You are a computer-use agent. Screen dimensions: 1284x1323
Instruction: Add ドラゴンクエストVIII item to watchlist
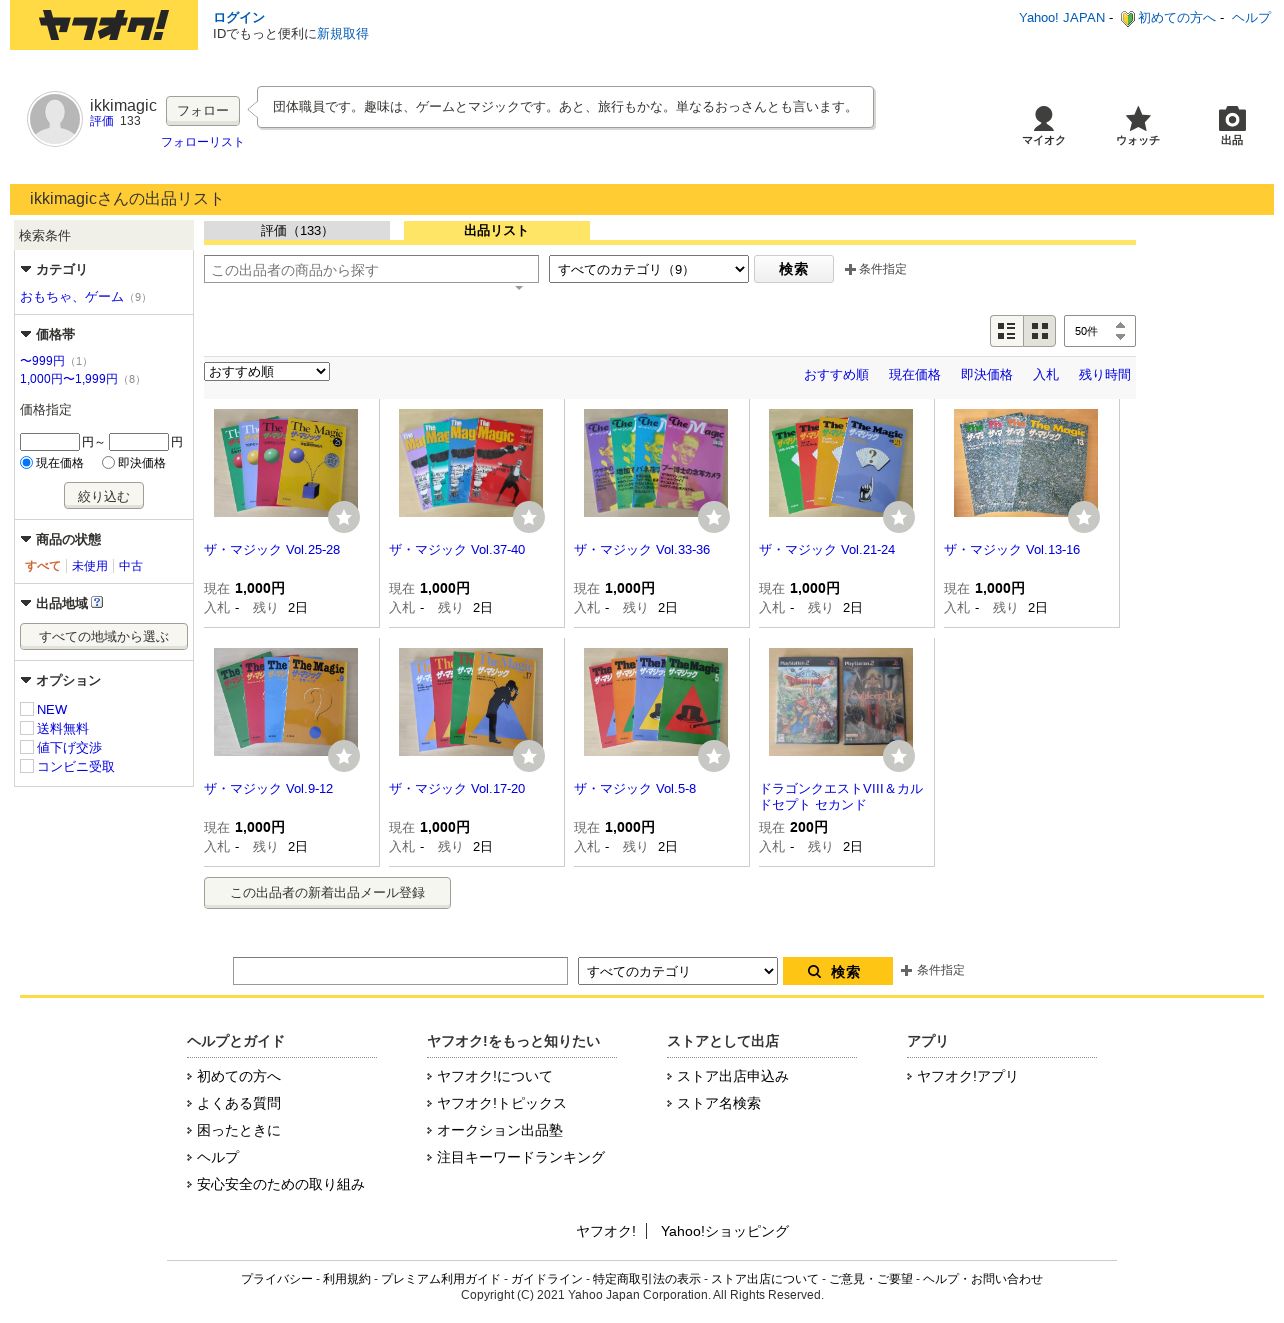[x=899, y=756]
